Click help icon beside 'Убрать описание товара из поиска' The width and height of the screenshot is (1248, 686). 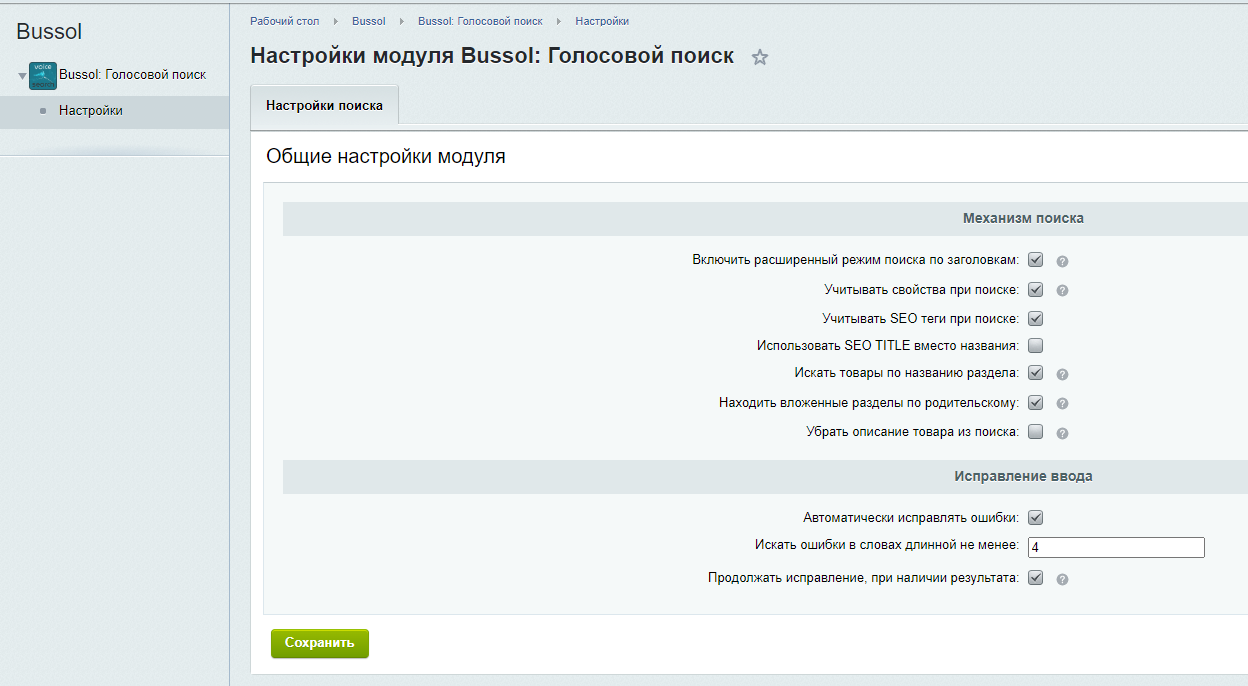1062,433
